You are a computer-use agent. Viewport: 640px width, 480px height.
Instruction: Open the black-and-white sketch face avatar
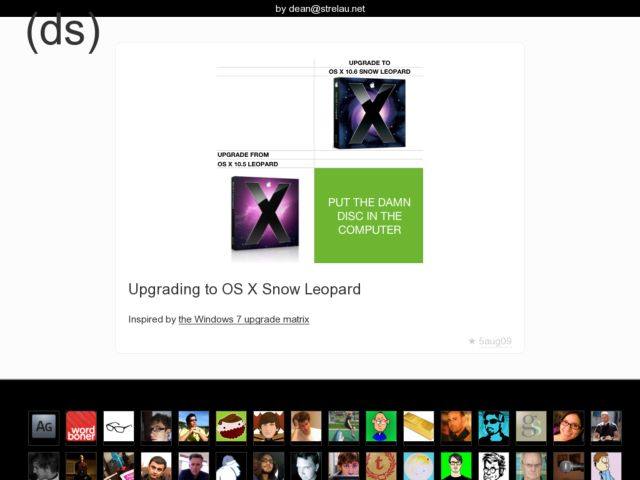493,466
